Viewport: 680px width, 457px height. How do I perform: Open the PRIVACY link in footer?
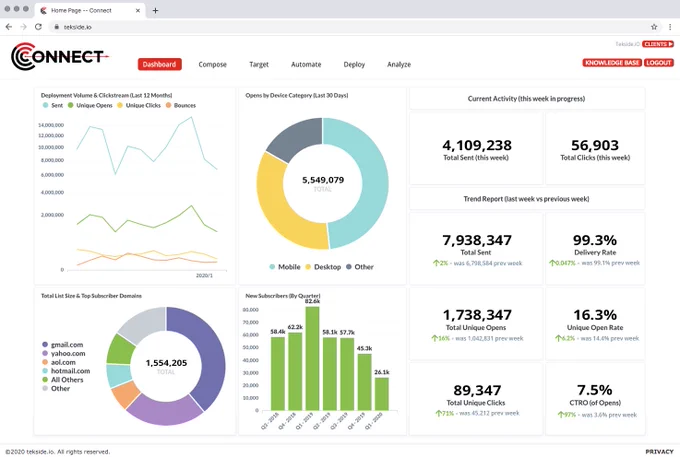pos(659,451)
